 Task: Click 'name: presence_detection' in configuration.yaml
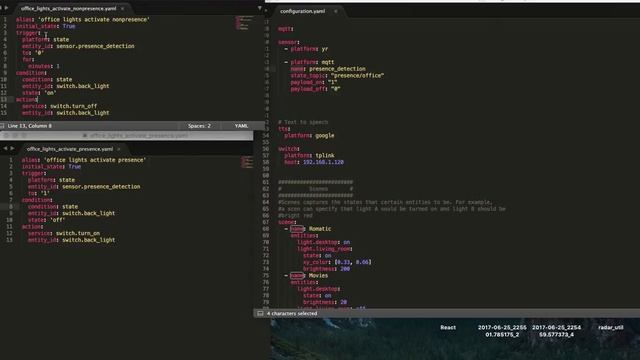click(328, 69)
